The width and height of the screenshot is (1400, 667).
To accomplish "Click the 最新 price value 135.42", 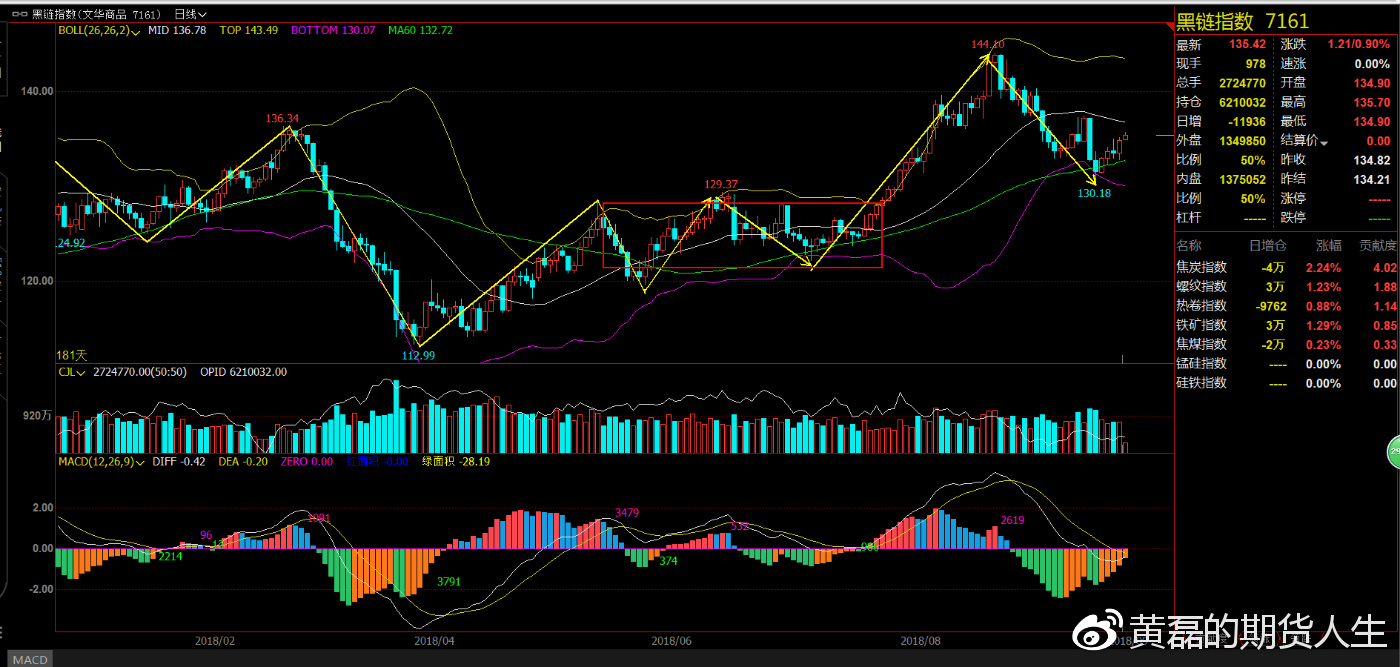I will tap(1249, 45).
